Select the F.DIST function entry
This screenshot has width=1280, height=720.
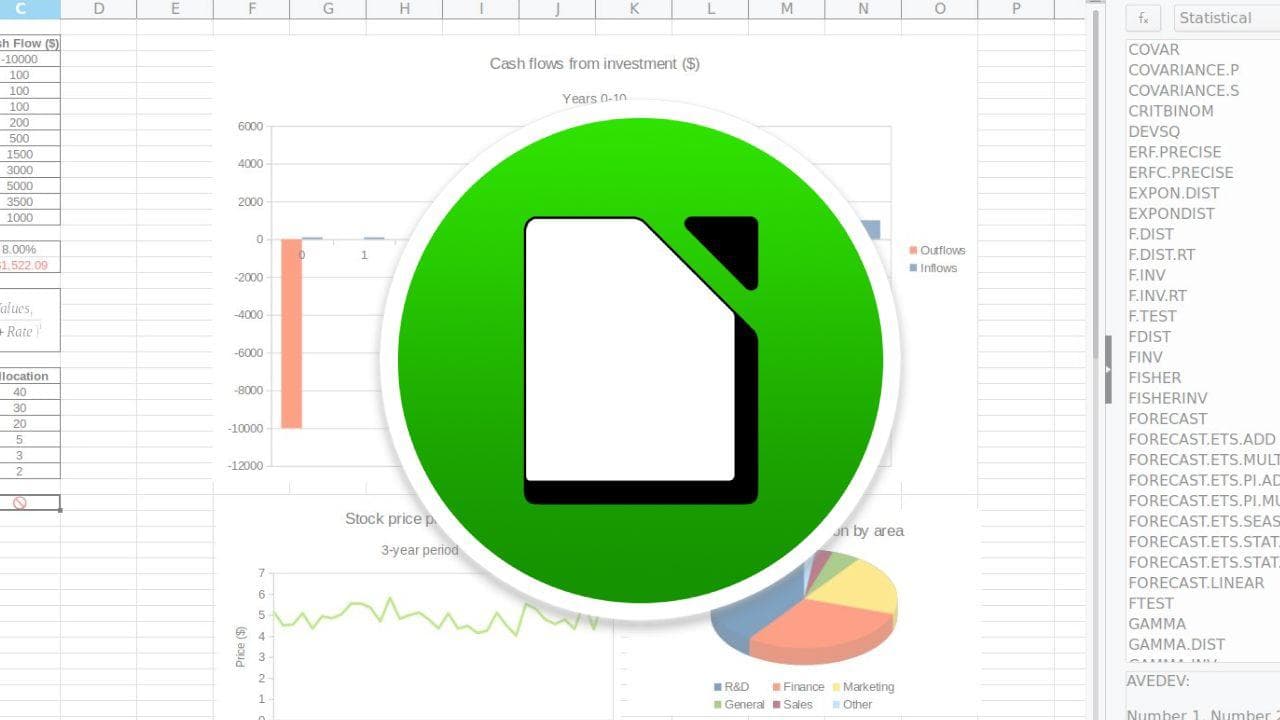pyautogui.click(x=1150, y=234)
